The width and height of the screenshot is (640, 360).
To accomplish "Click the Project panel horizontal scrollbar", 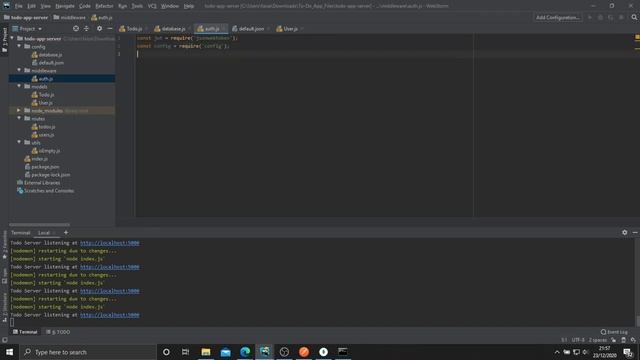I will 39,224.
